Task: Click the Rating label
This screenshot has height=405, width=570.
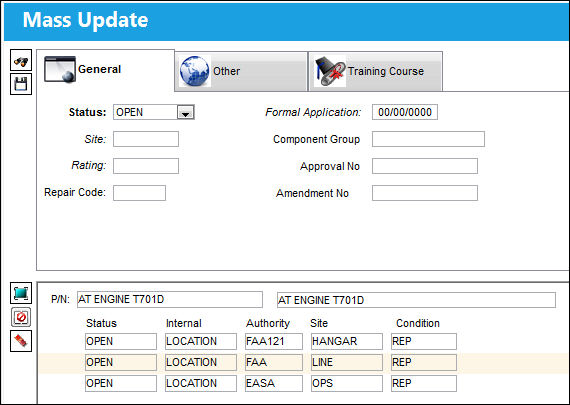Action: (x=89, y=165)
